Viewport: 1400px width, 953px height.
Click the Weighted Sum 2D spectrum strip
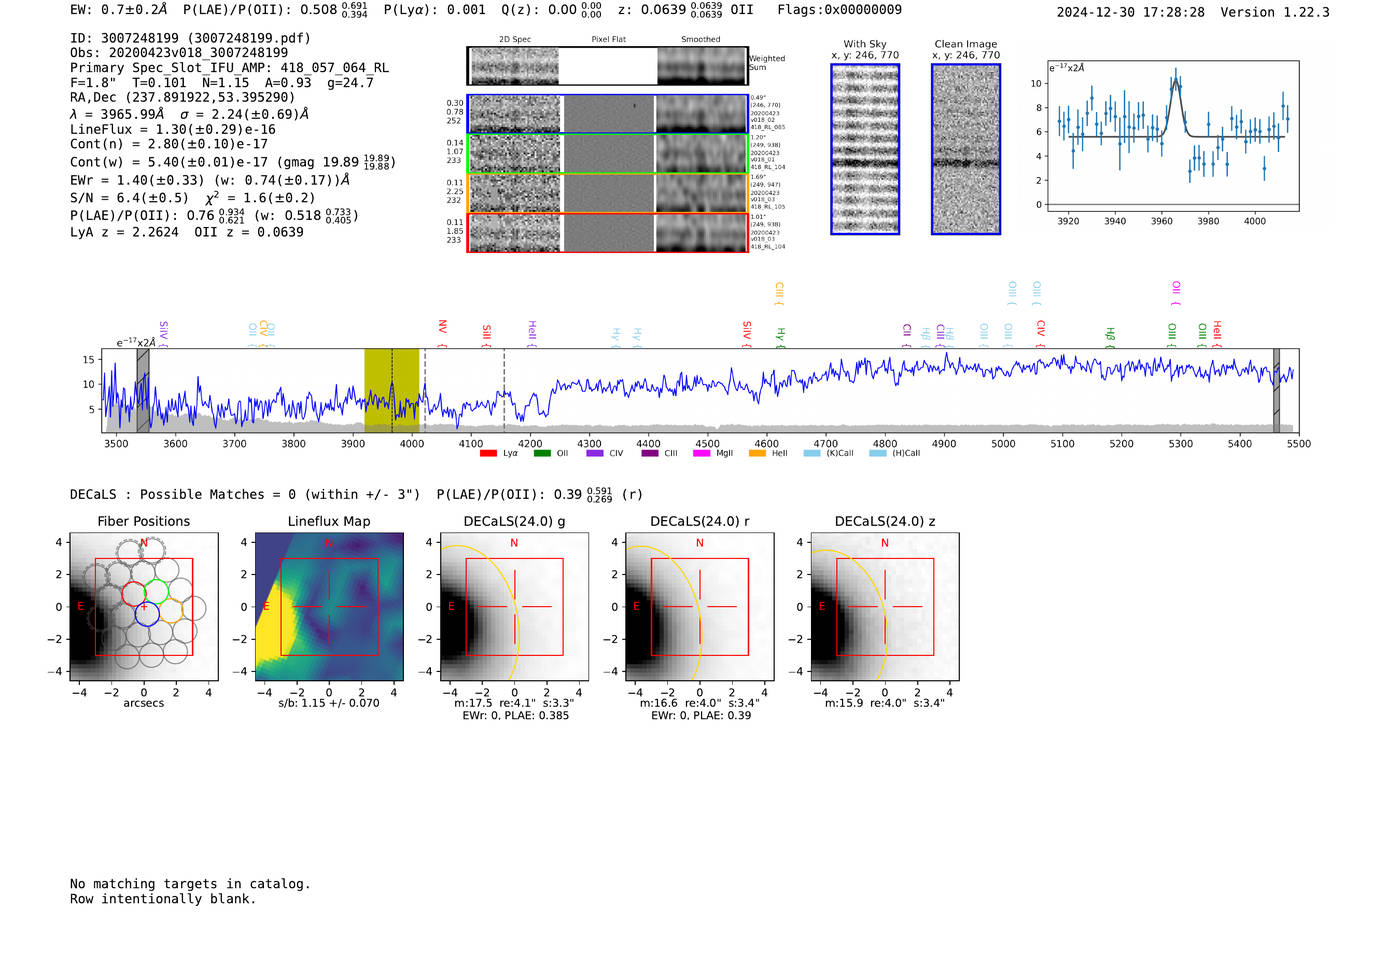point(607,66)
